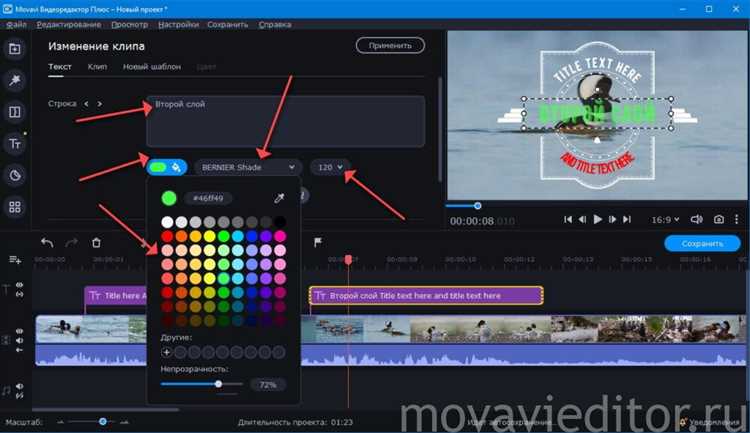The image size is (750, 433).
Task: Toggle title track link icon
Action: (20, 294)
